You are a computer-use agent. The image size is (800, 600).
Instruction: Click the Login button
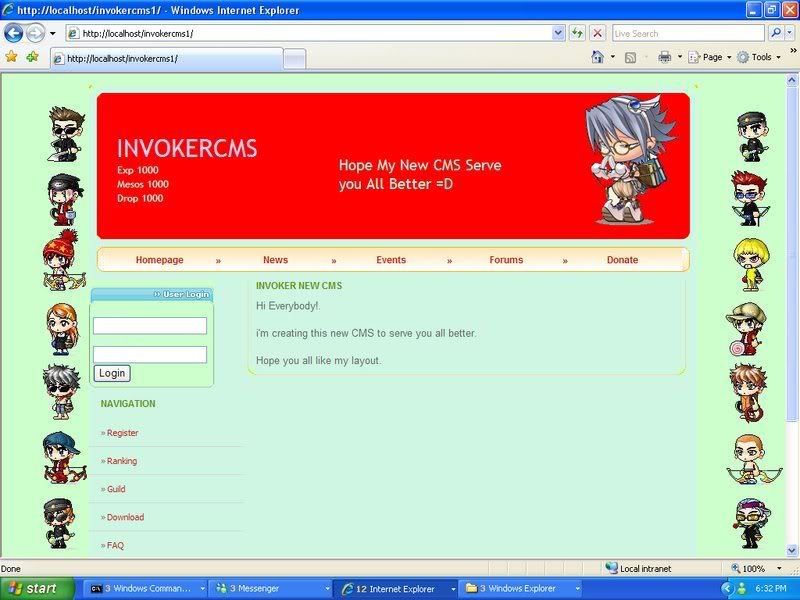112,373
